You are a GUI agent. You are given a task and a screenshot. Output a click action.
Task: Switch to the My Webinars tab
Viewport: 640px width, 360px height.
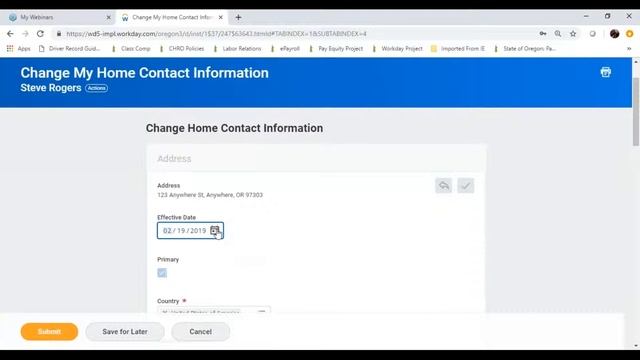click(x=60, y=17)
